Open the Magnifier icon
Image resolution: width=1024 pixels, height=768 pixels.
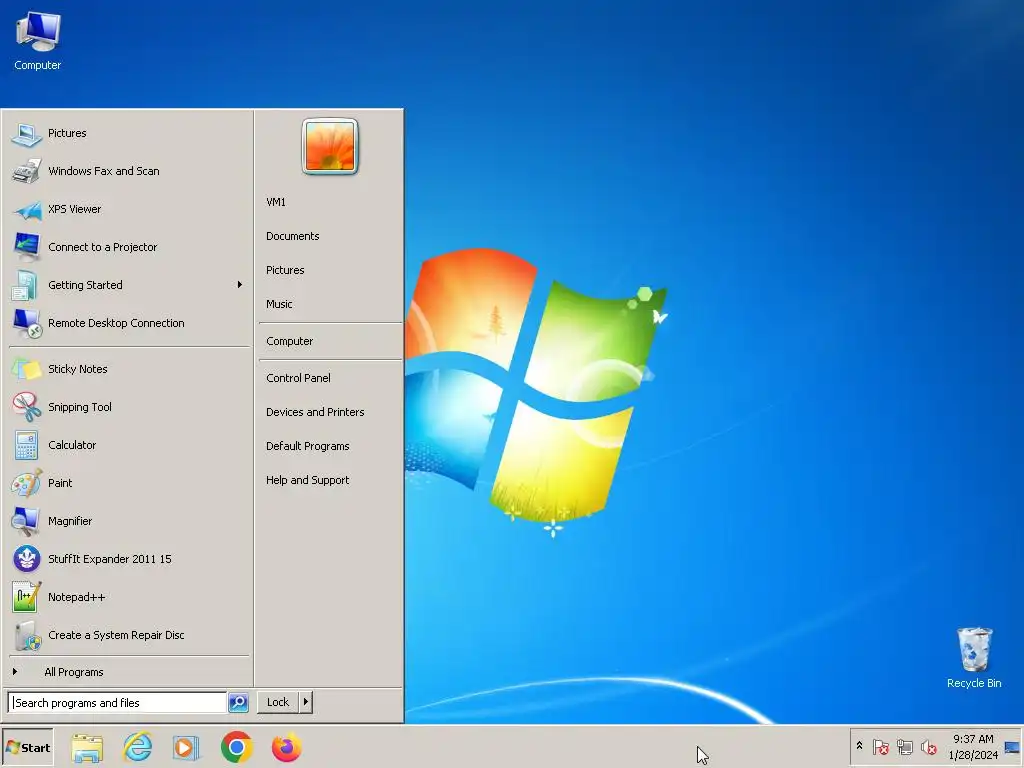[x=26, y=521]
